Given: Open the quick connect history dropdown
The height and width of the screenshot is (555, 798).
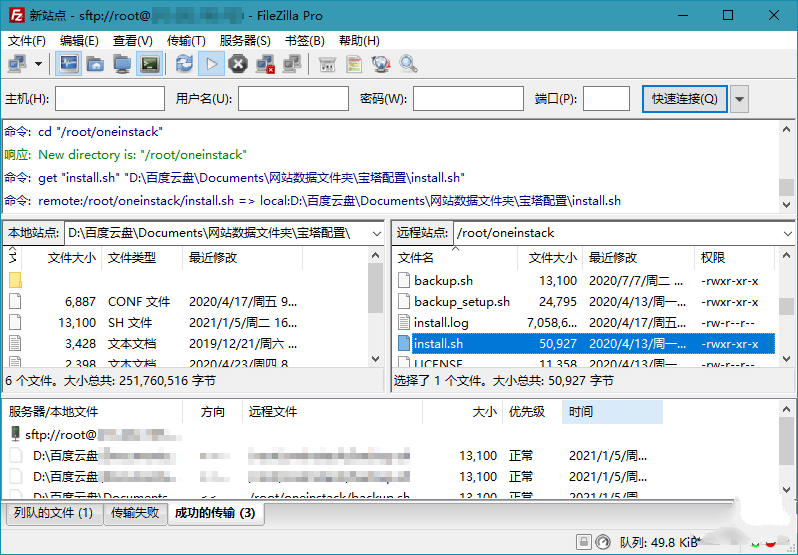Looking at the screenshot, I should (740, 99).
